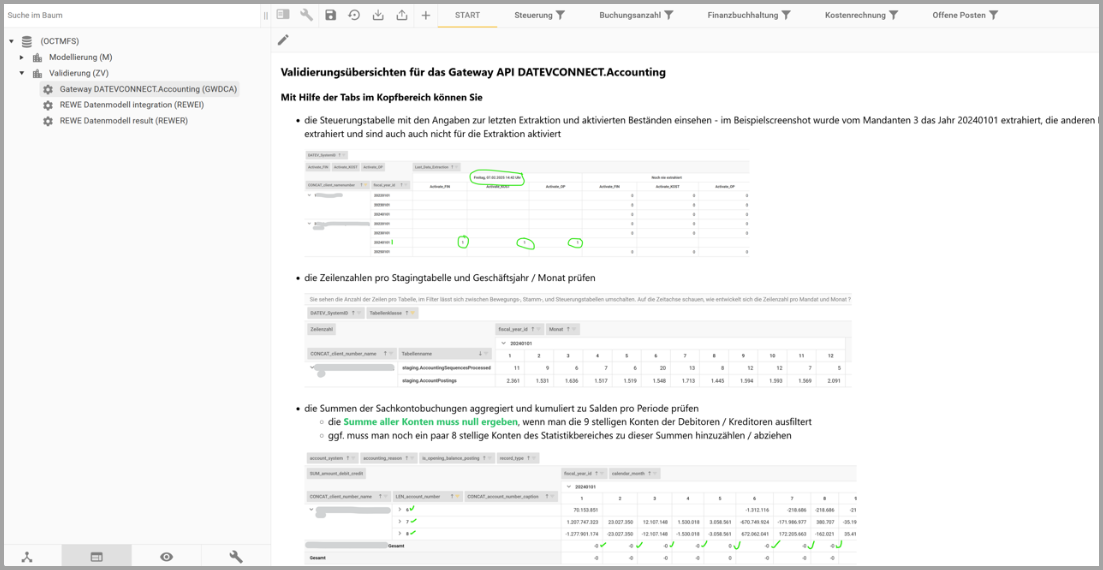
Task: Click the wrench icon in the top toolbar
Action: (306, 15)
